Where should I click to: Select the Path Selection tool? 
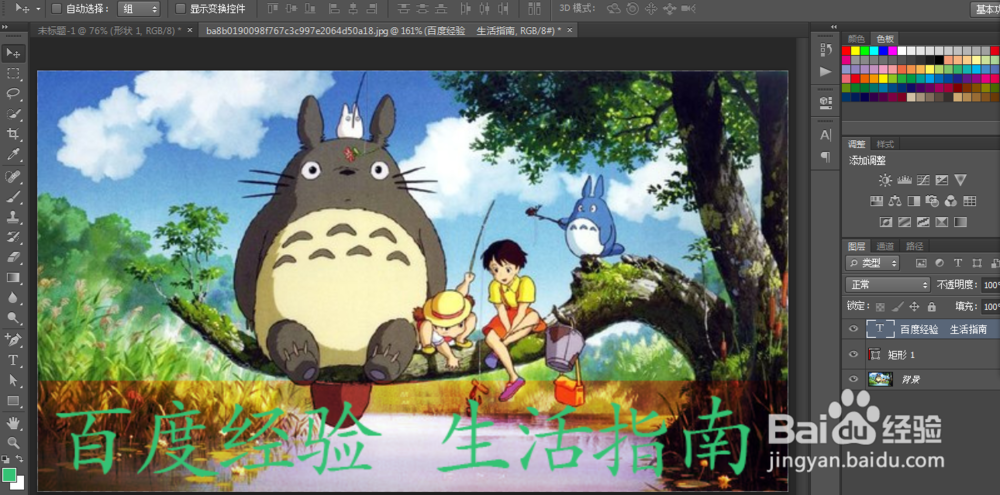pos(13,380)
